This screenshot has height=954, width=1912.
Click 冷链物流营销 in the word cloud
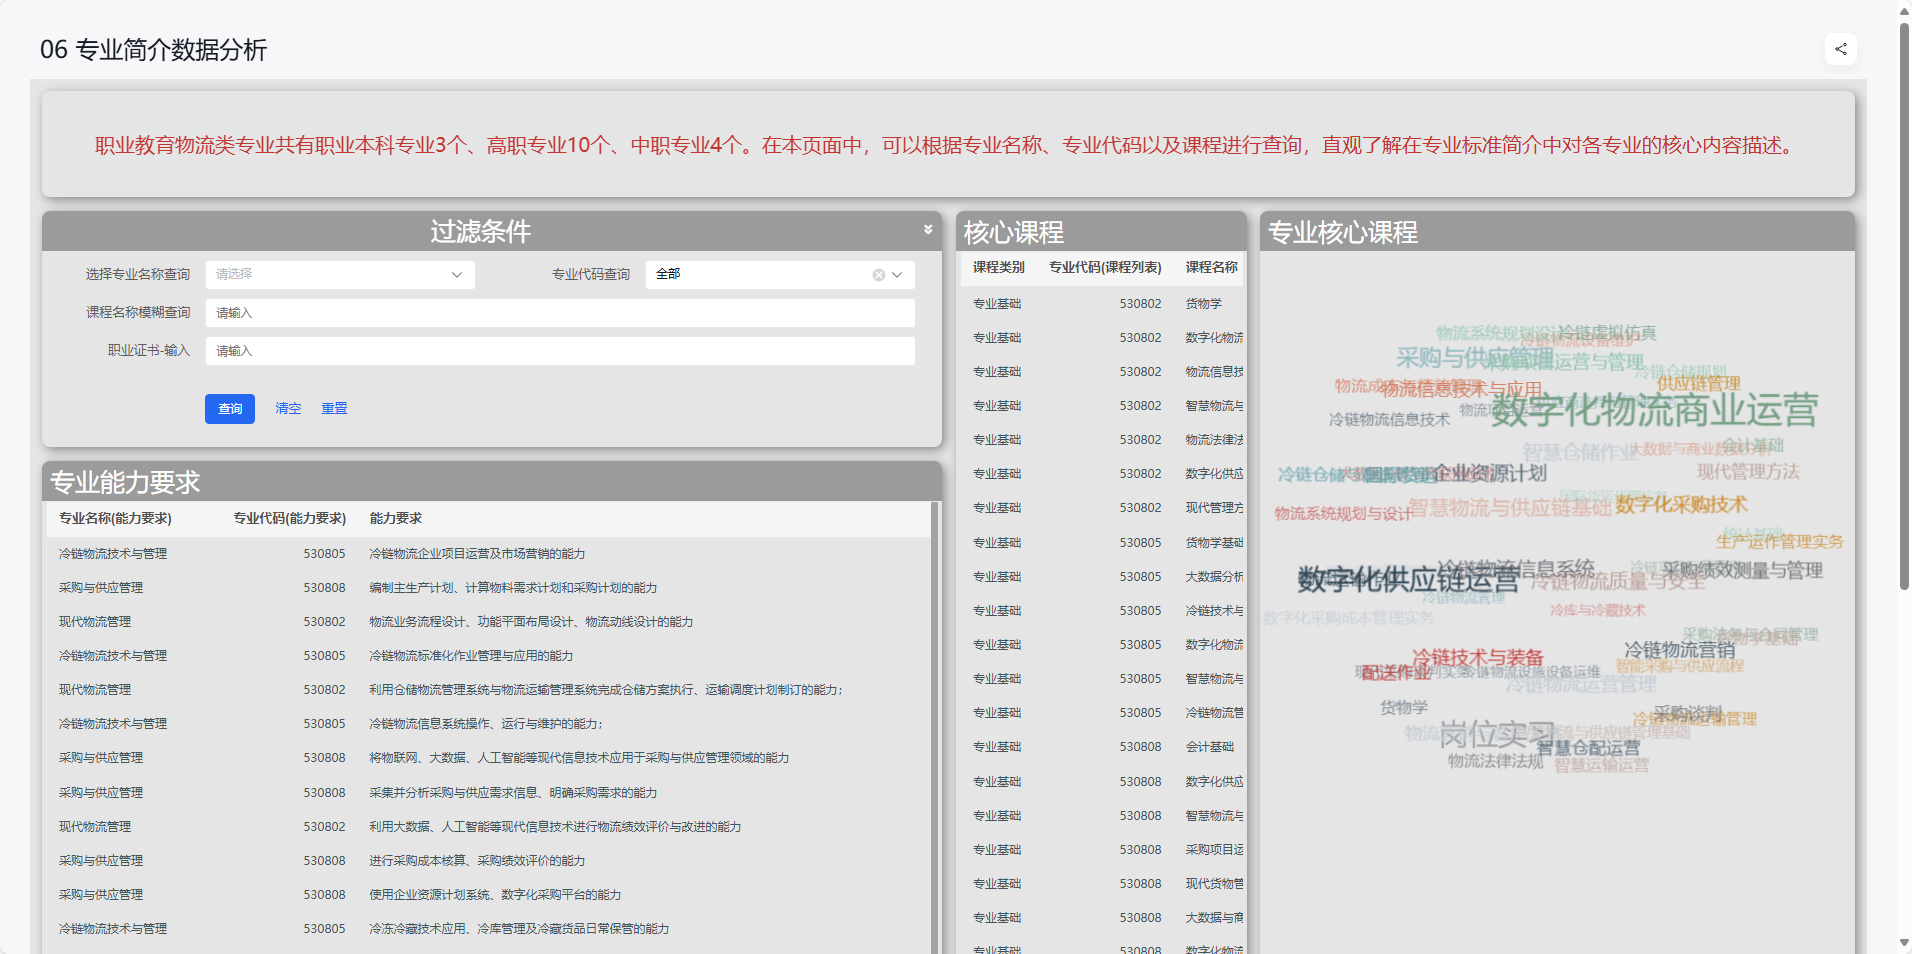coord(1680,650)
